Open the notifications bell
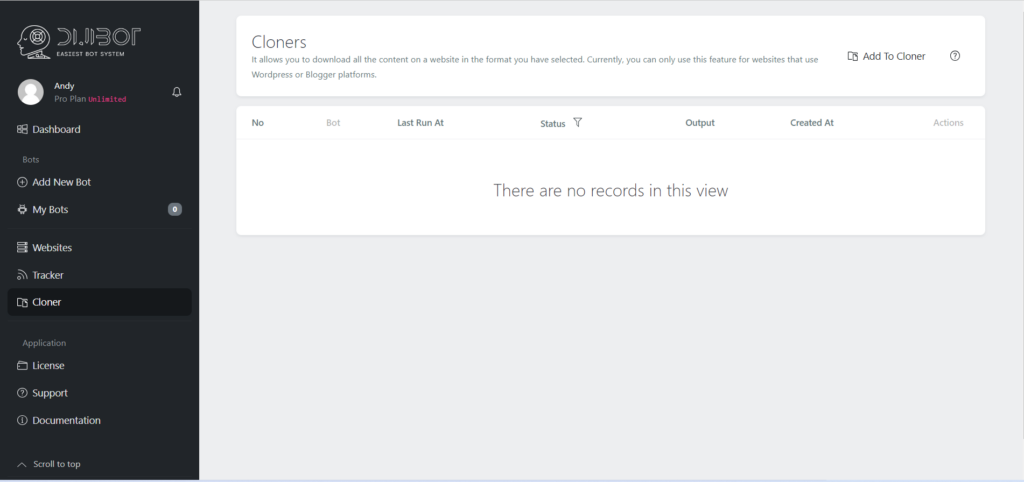The width and height of the screenshot is (1024, 482). coord(176,92)
